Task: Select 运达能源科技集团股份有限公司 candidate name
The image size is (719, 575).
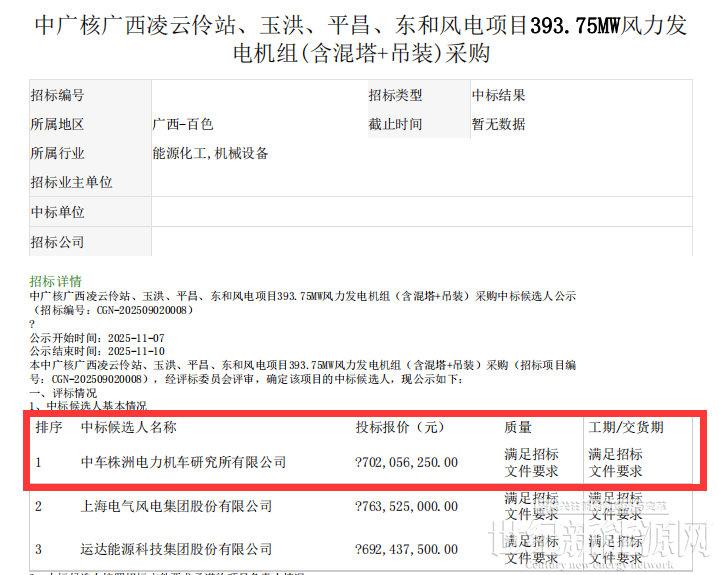Action: [x=176, y=549]
